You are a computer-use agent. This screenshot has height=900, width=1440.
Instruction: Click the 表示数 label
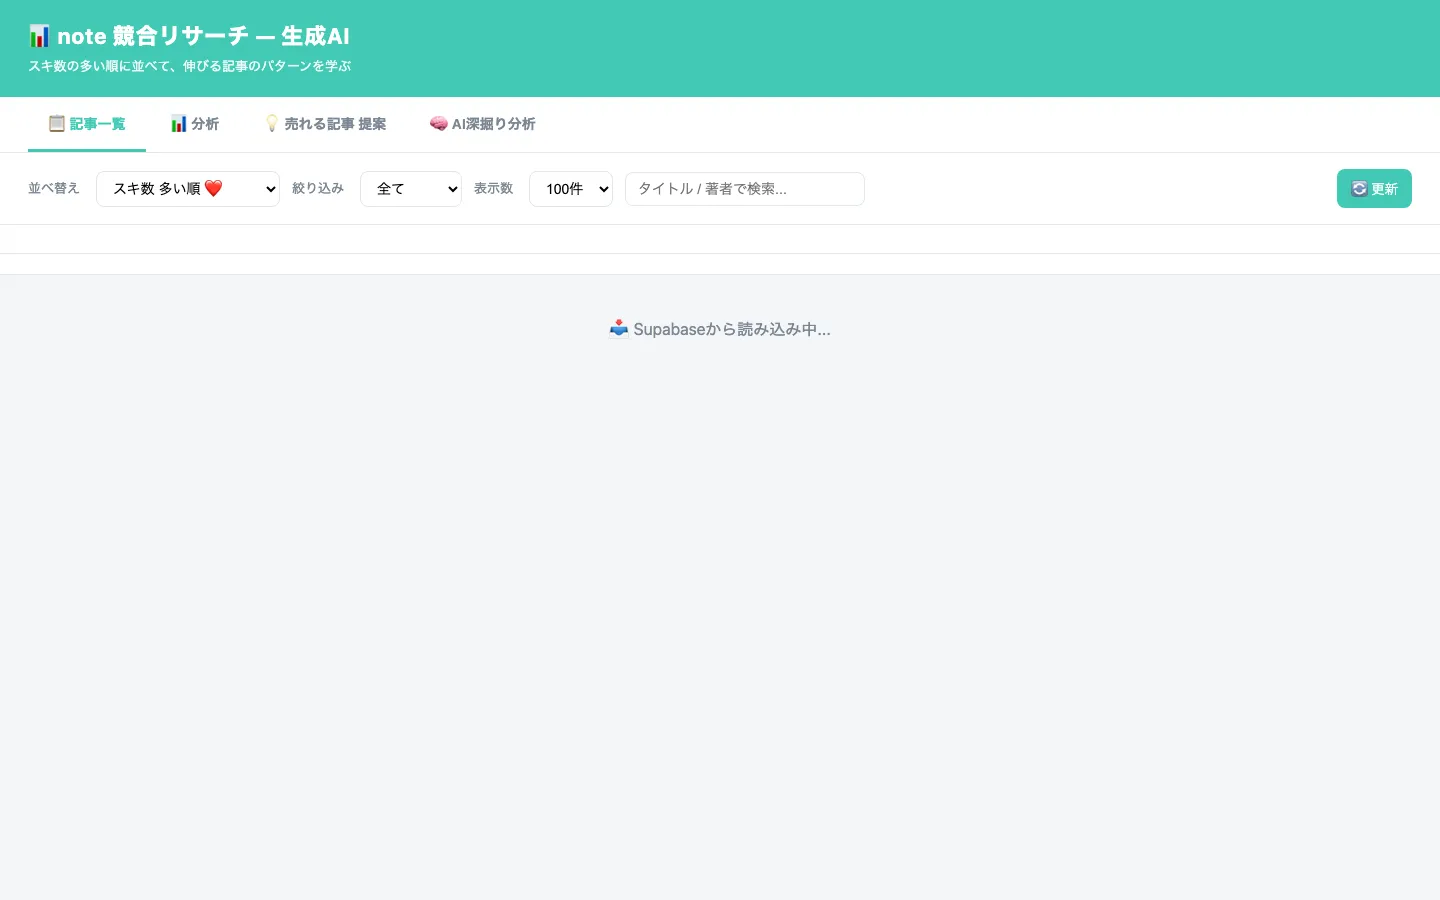[494, 188]
